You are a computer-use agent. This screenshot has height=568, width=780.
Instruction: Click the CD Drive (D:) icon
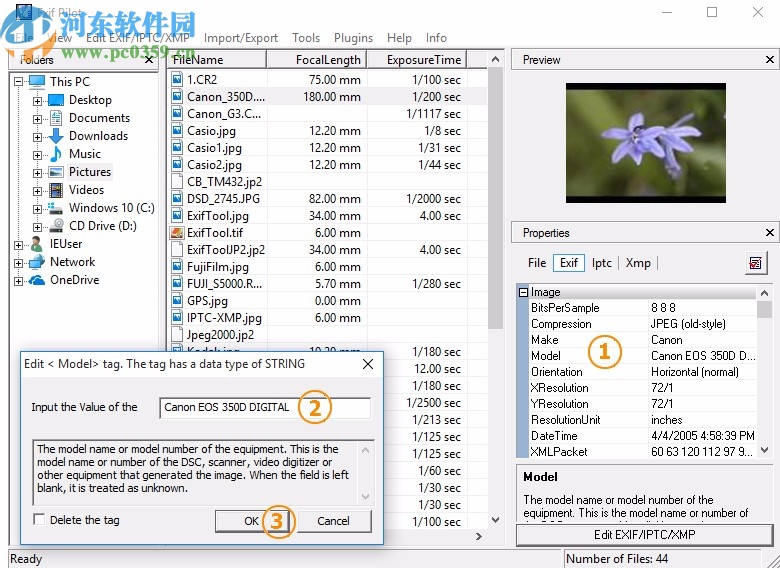(57, 226)
